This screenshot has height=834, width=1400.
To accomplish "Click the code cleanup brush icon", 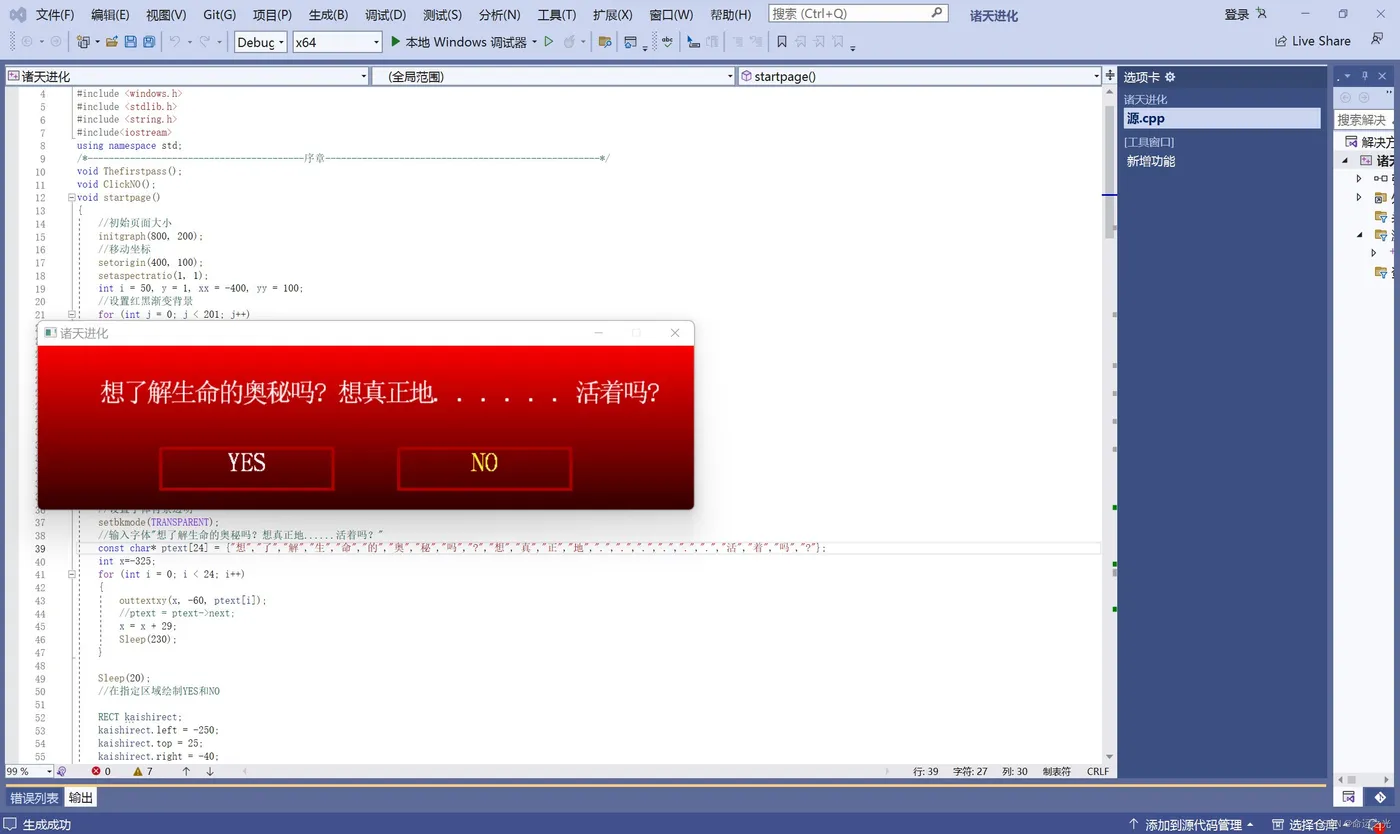I will tap(62, 771).
